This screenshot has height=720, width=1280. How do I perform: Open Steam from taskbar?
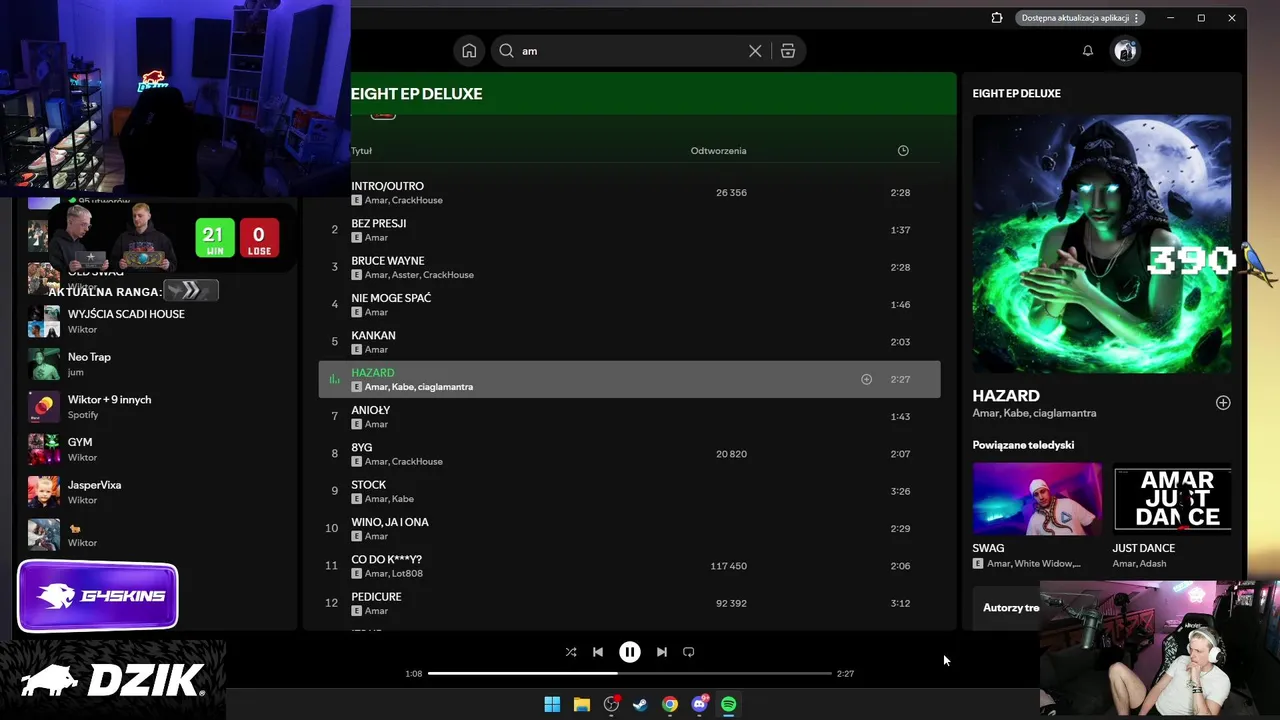click(640, 705)
